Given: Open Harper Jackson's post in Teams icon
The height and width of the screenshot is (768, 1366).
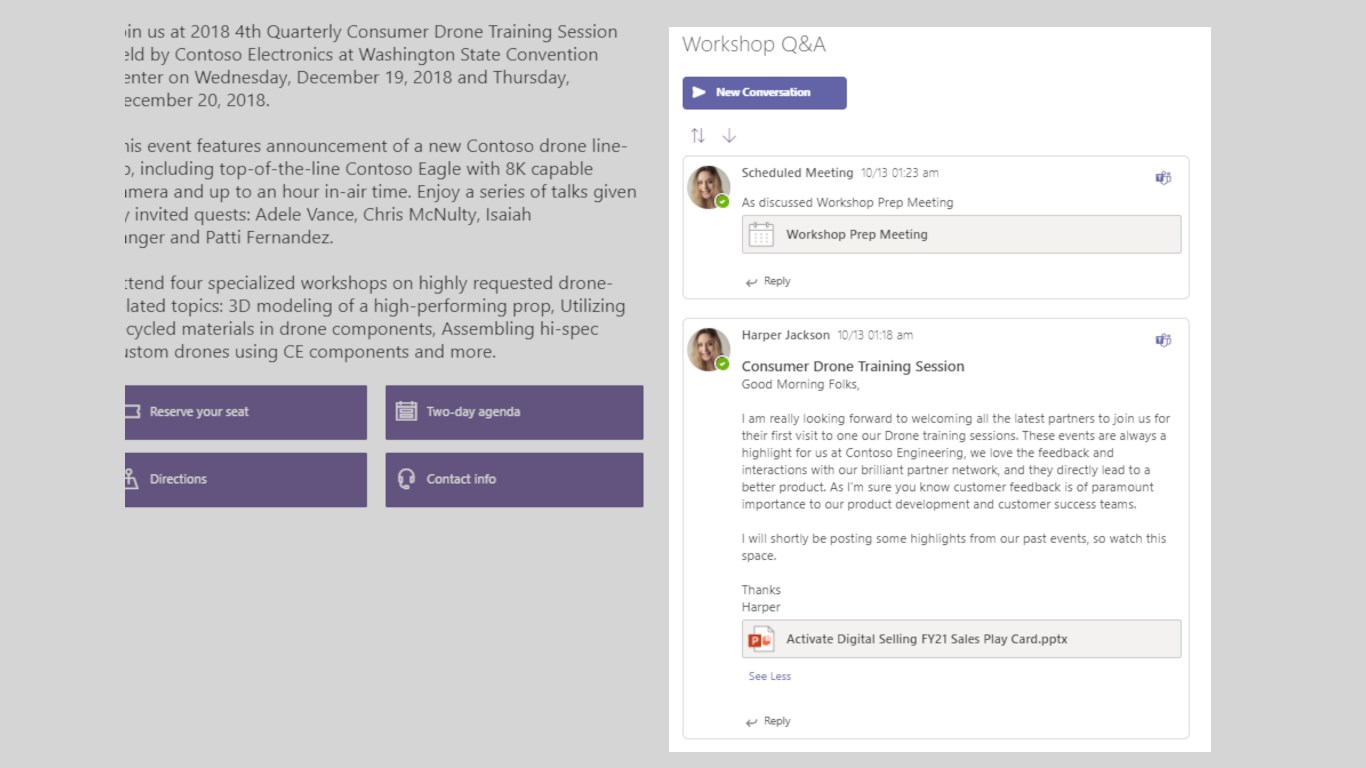Looking at the screenshot, I should (x=1163, y=340).
